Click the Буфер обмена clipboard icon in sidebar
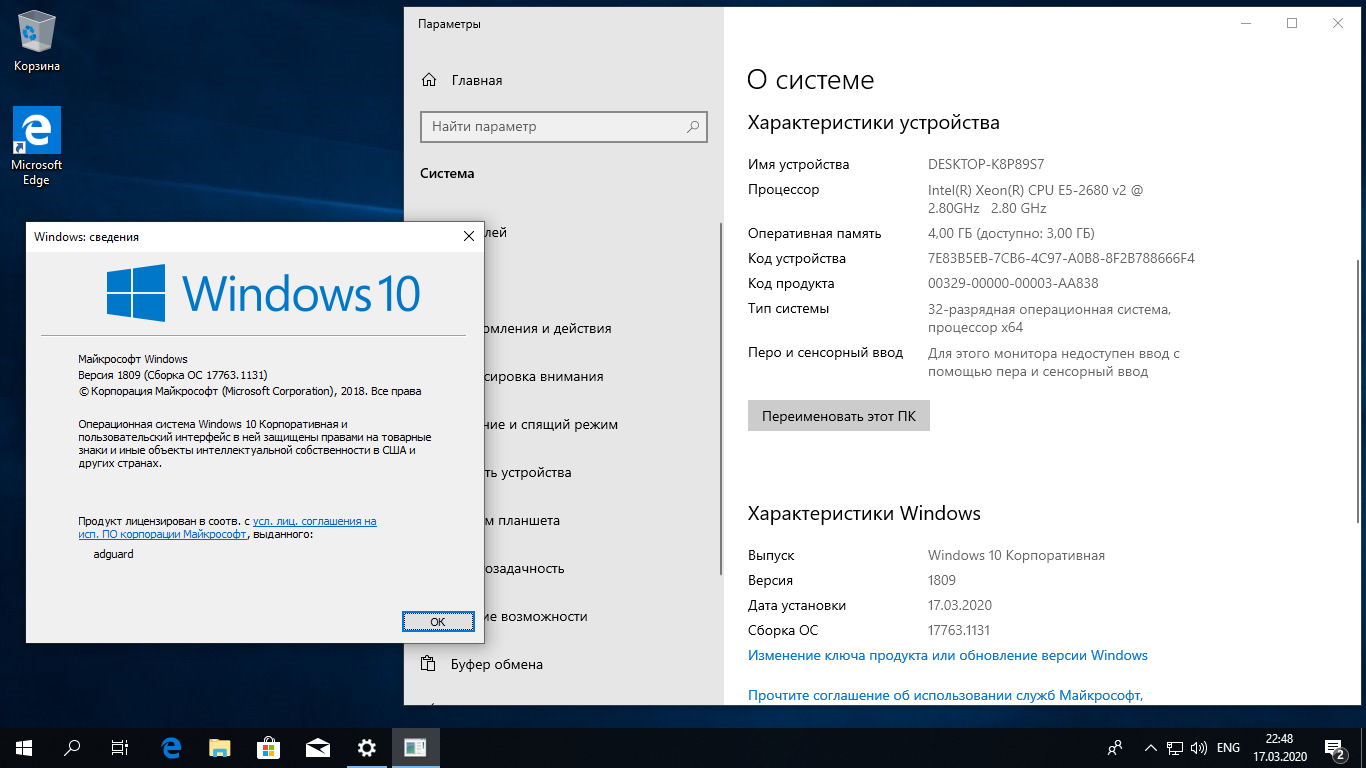 coord(429,664)
